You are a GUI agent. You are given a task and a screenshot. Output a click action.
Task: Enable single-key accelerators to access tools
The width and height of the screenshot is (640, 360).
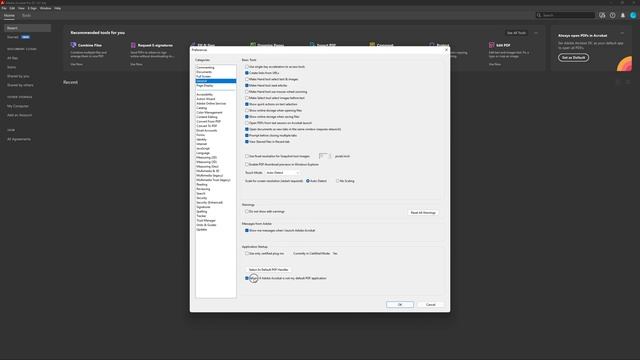point(247,67)
